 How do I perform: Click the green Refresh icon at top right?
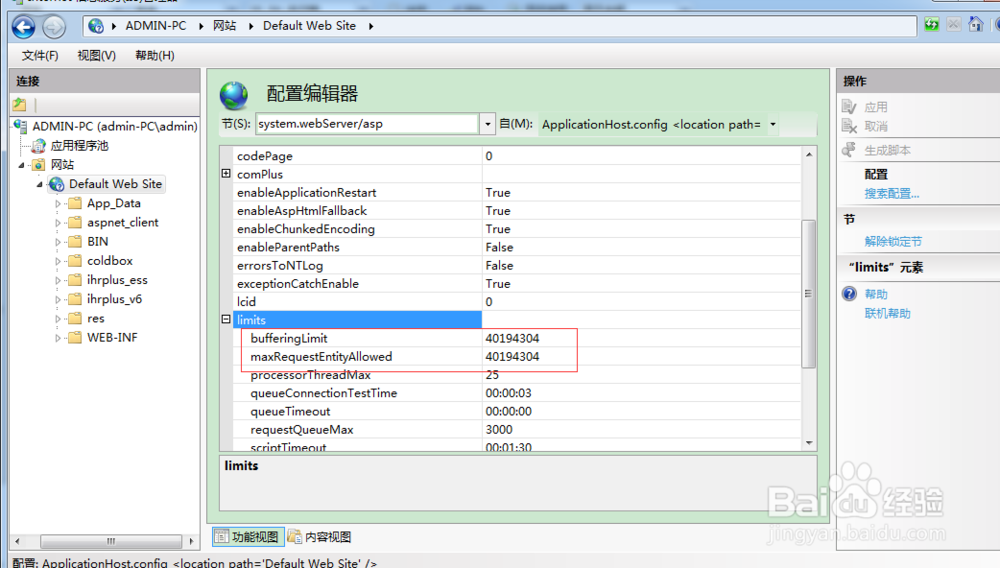[932, 25]
